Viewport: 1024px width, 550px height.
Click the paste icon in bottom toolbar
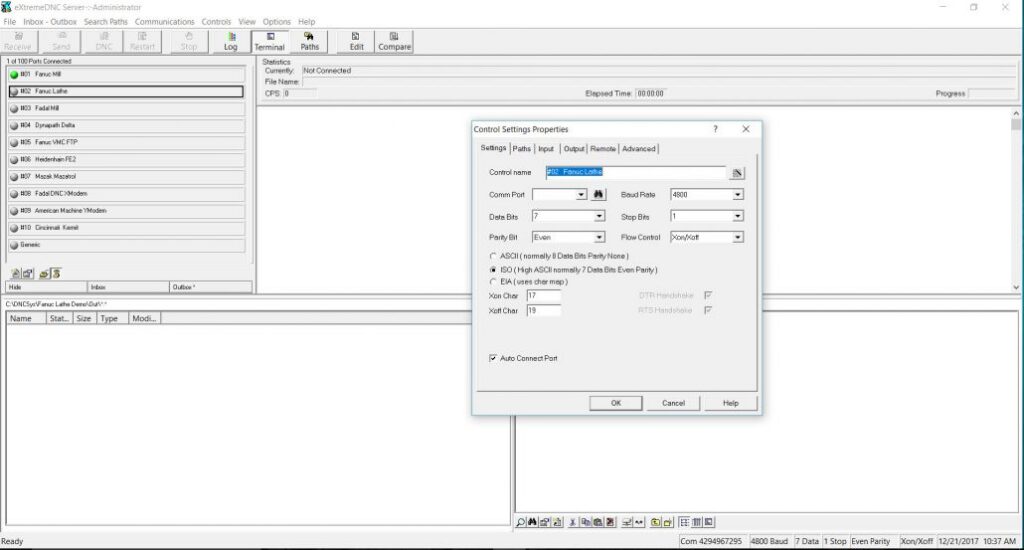coord(598,523)
